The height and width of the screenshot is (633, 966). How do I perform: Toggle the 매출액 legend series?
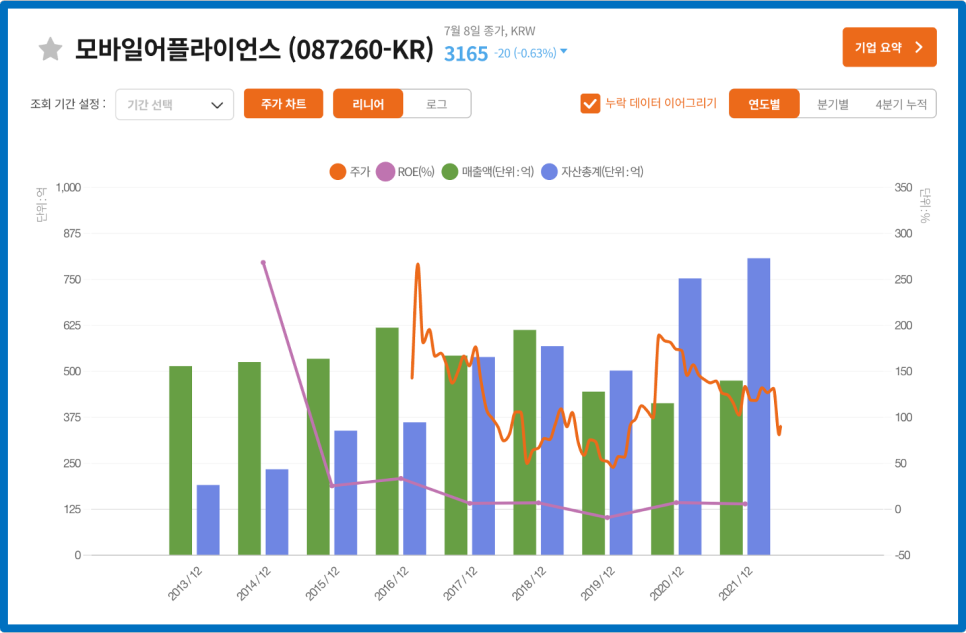pos(488,171)
